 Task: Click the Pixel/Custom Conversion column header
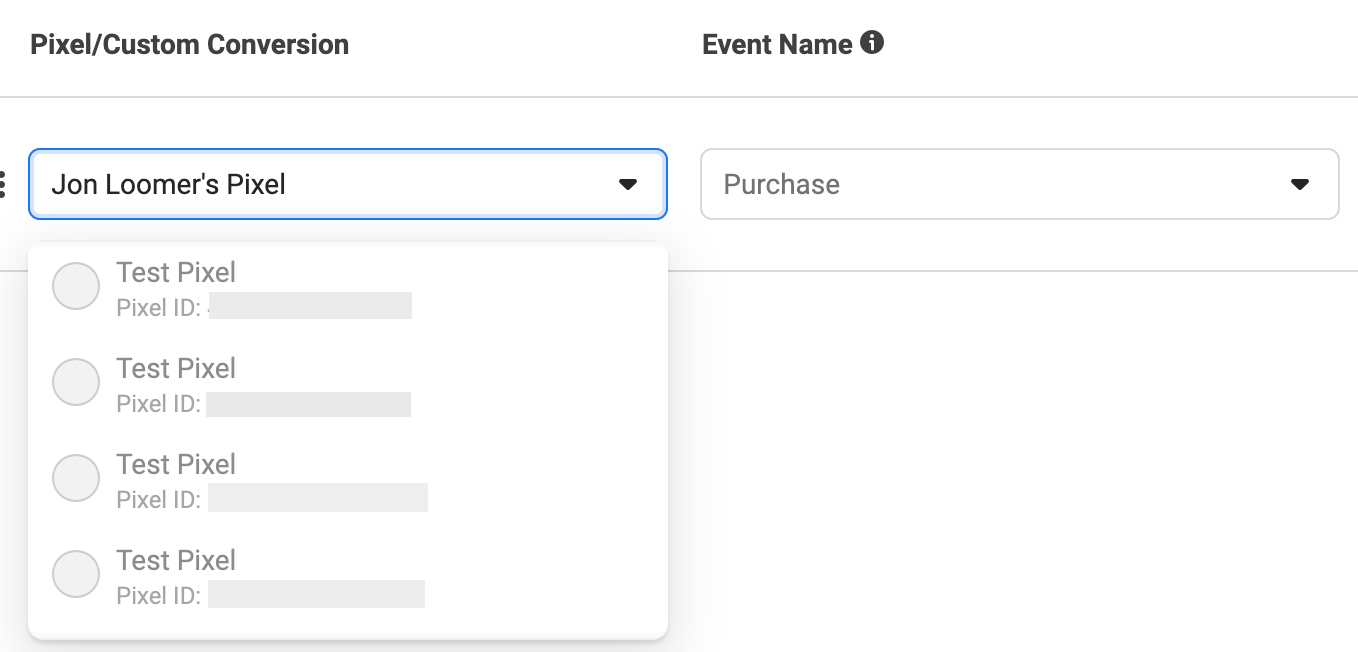point(190,44)
